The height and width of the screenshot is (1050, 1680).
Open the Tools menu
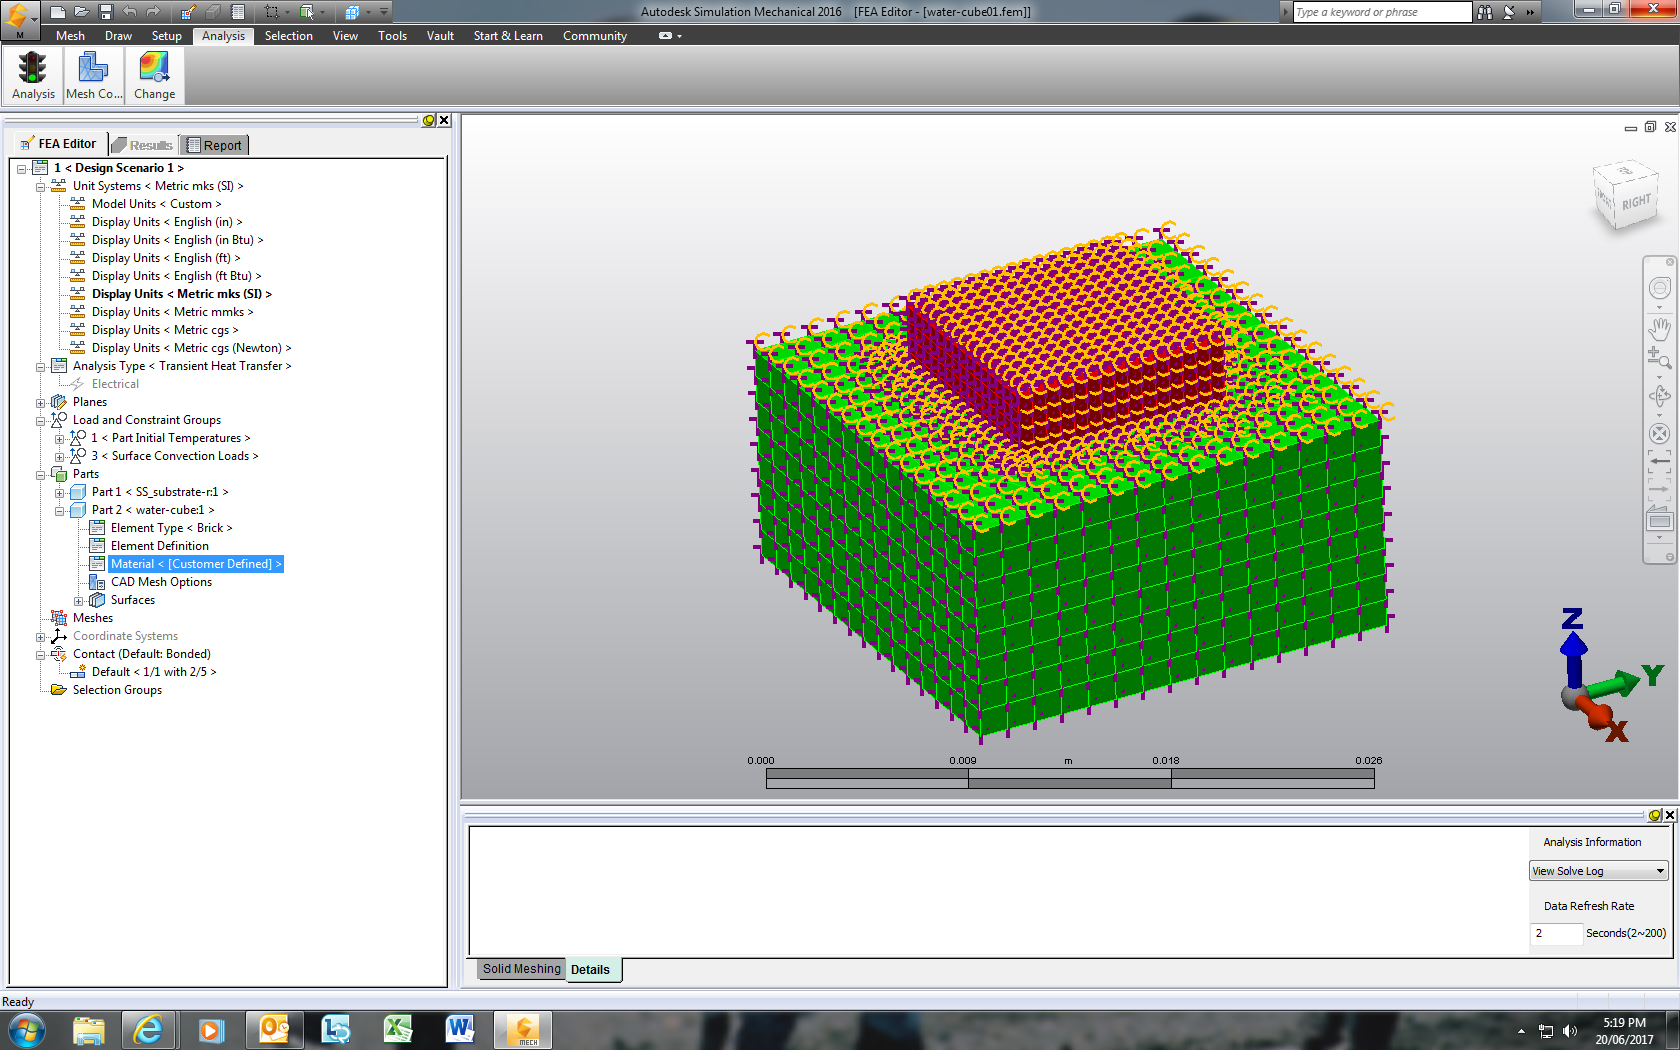coord(392,36)
